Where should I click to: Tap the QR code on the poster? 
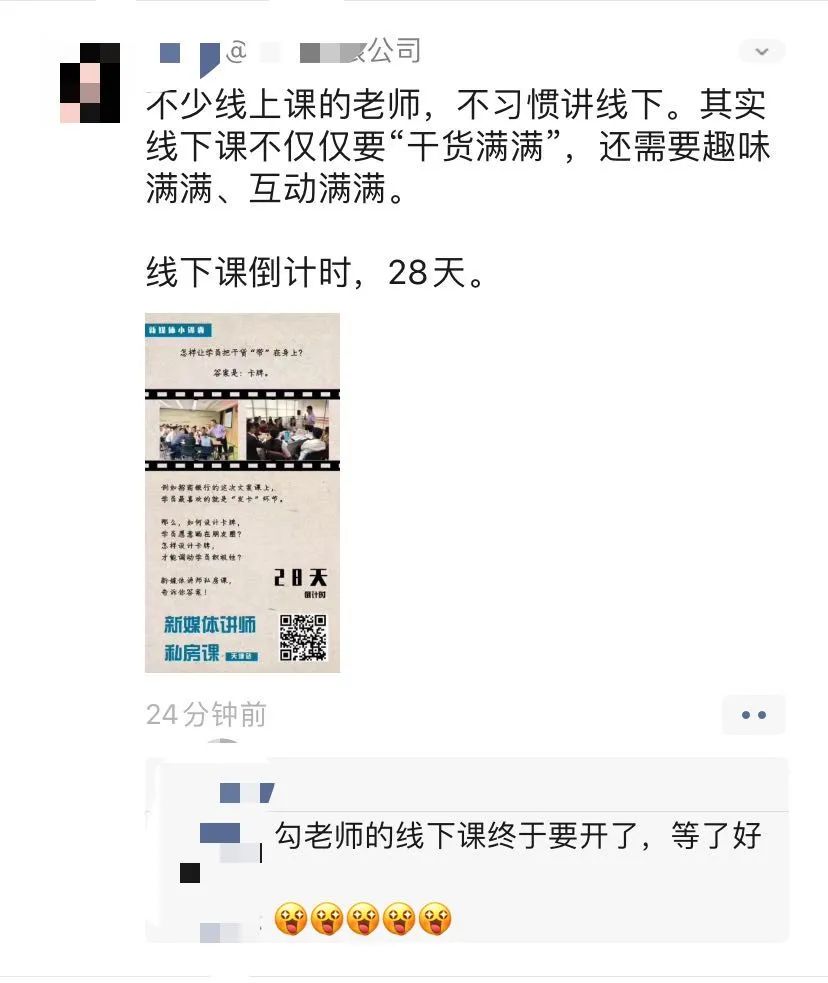303,638
